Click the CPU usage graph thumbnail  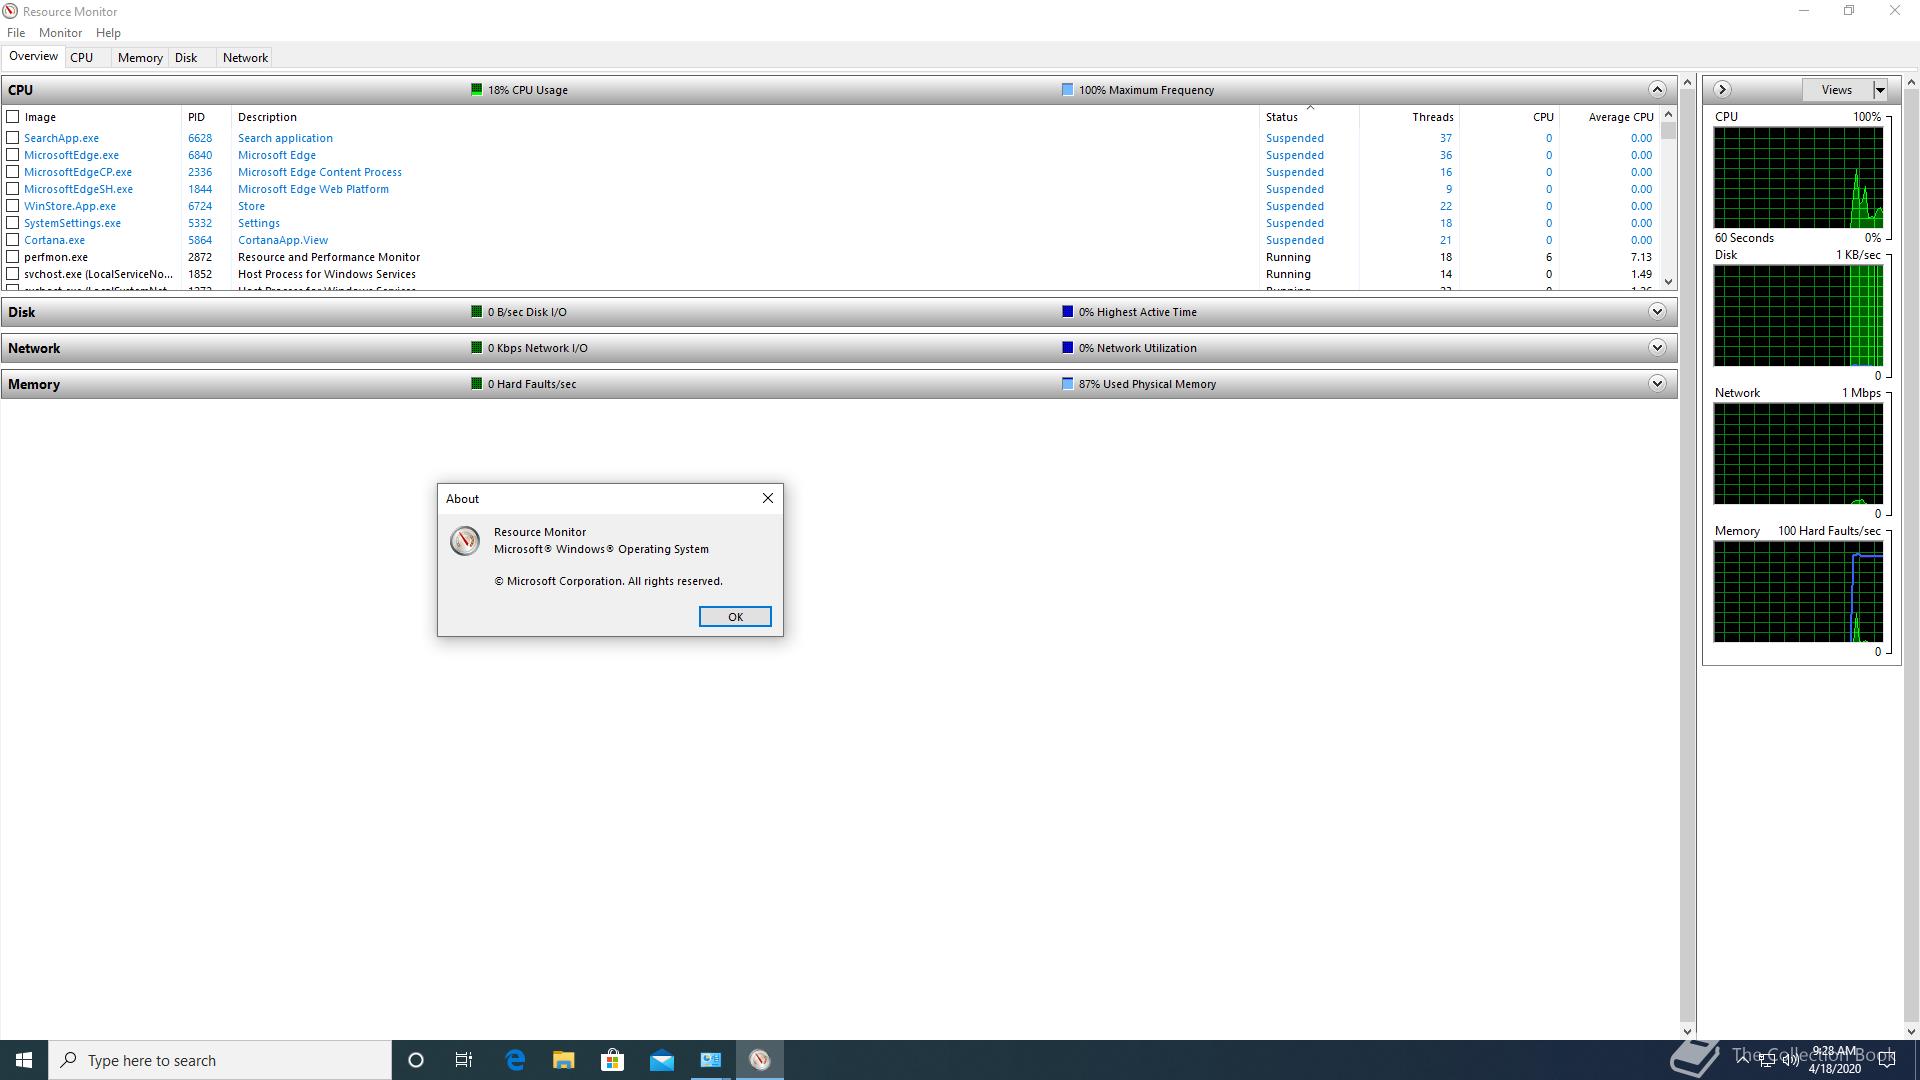pyautogui.click(x=1798, y=178)
